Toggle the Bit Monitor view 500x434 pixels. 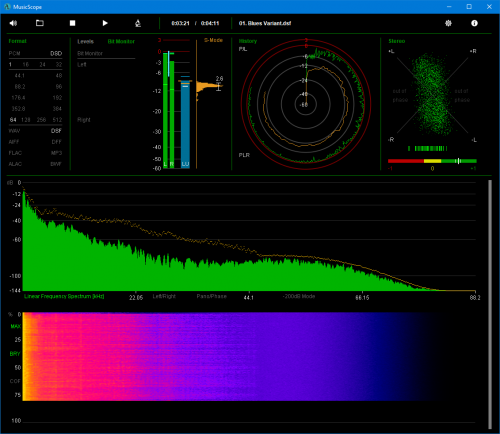(121, 41)
